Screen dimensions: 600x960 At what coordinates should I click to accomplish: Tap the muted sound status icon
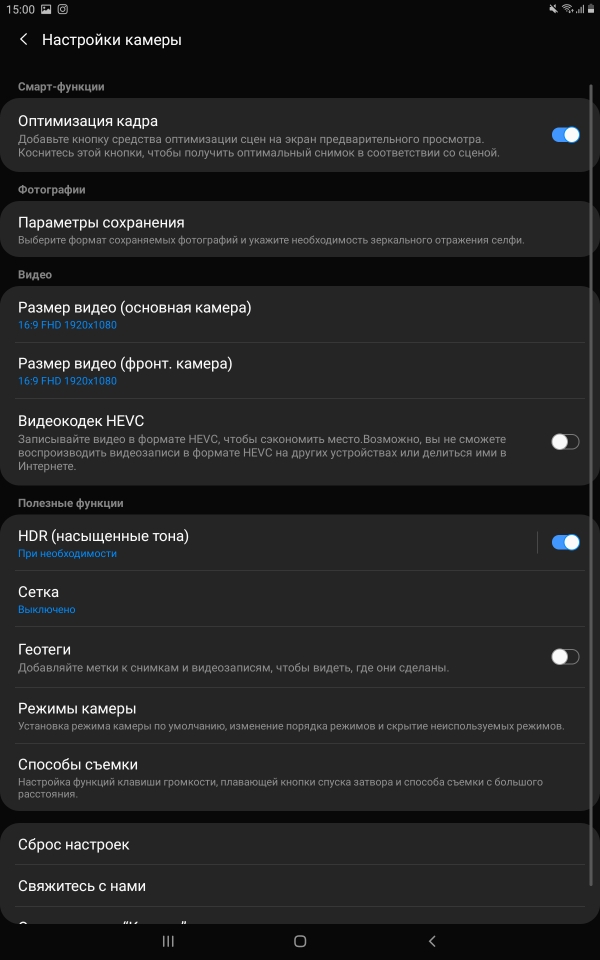click(553, 9)
